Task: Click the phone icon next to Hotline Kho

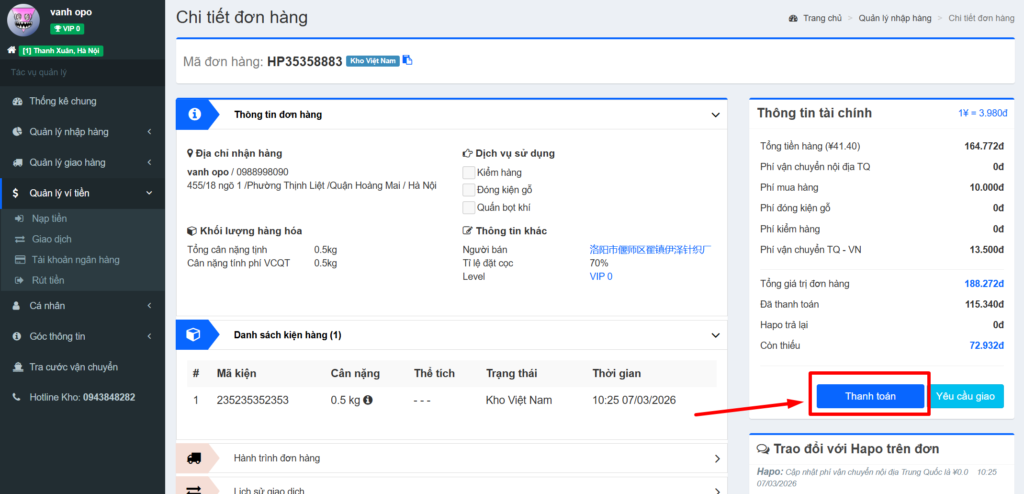Action: 17,397
